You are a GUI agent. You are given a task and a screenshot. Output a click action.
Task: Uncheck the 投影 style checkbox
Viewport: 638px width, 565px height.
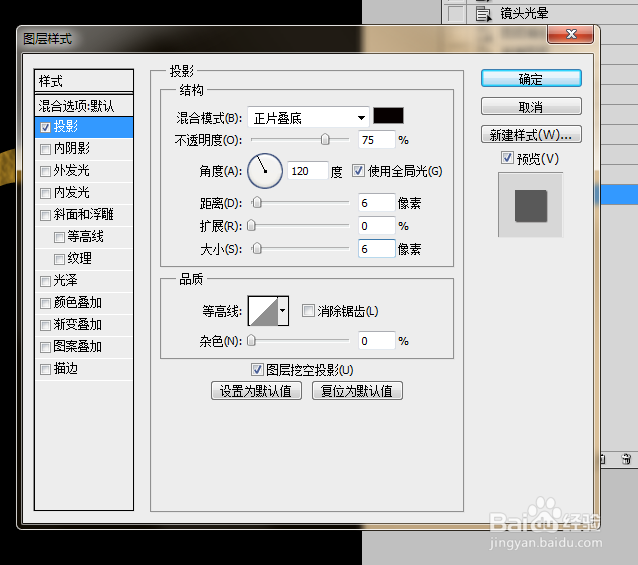[46, 127]
